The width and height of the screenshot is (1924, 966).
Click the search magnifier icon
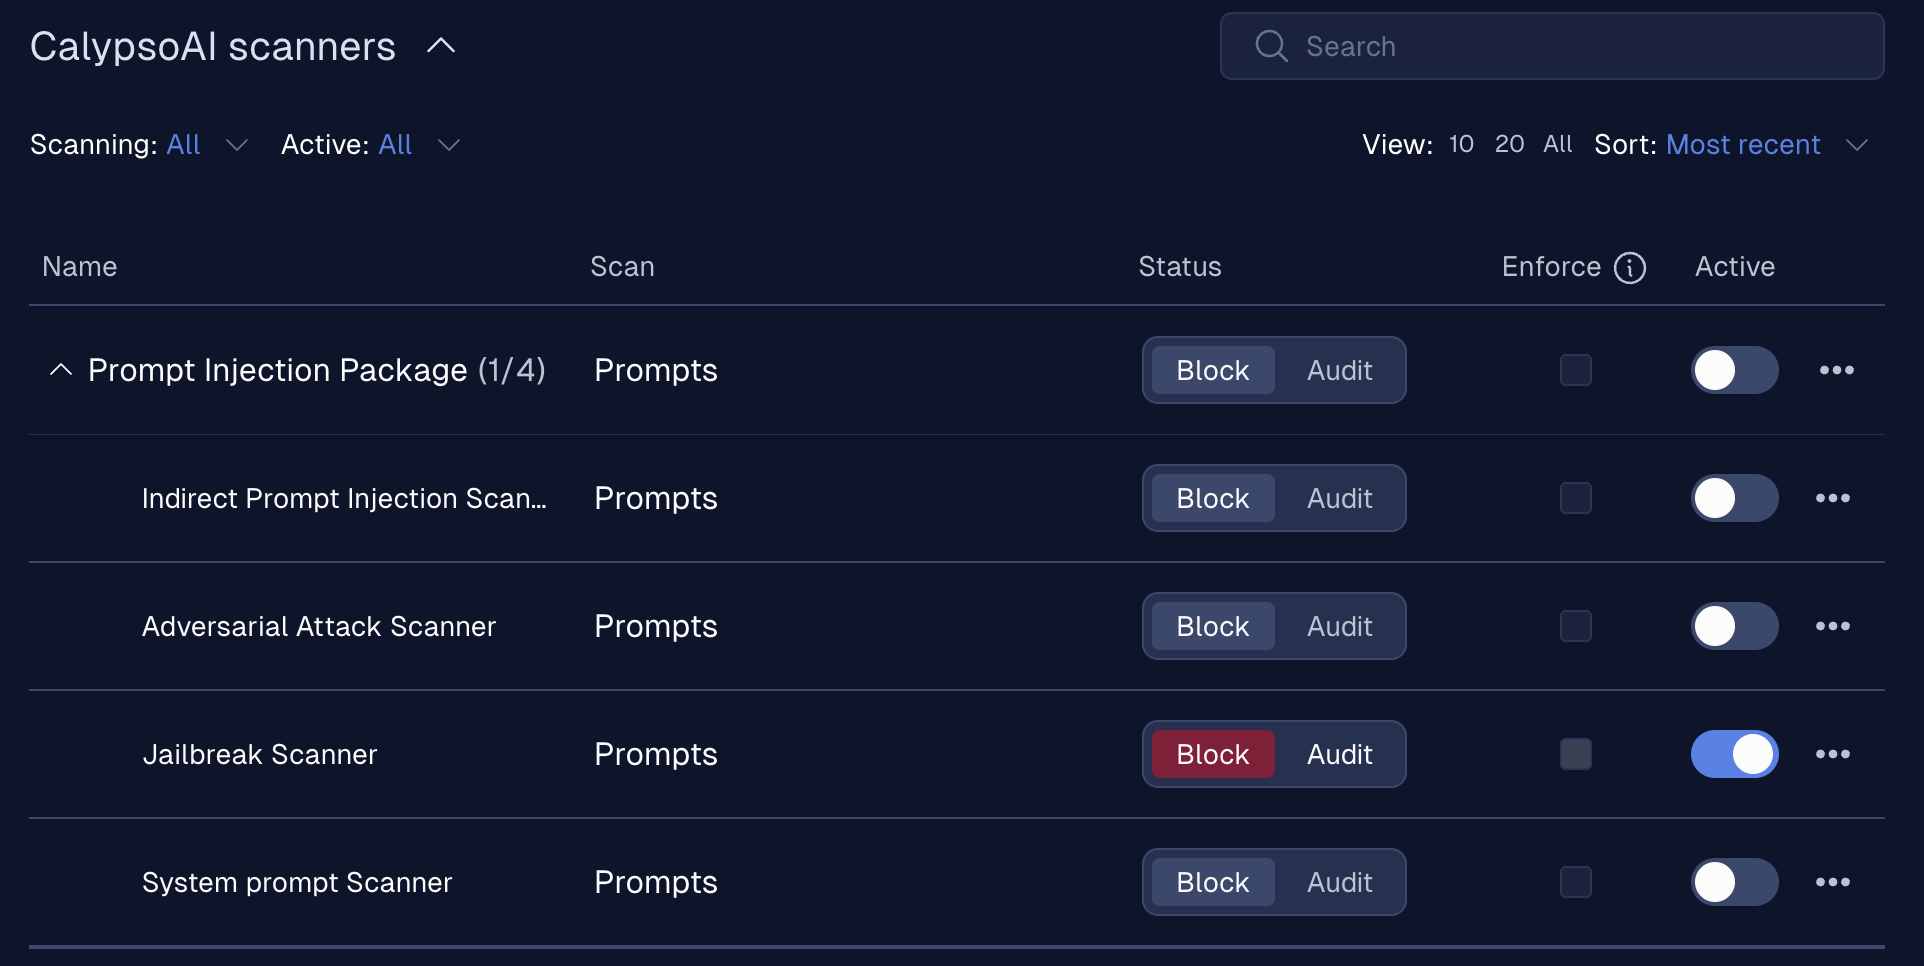1271,46
